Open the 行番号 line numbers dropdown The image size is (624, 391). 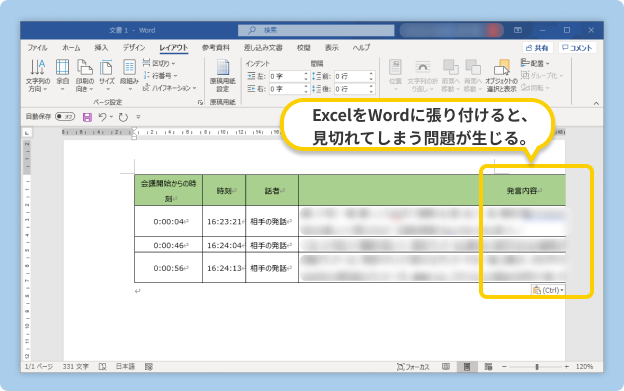click(x=160, y=76)
